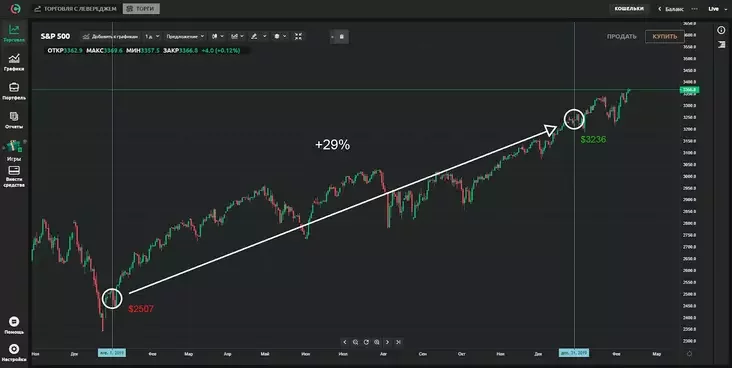Open the Игры games sidebar icon
Screen dimensions: 732x368
[14, 150]
